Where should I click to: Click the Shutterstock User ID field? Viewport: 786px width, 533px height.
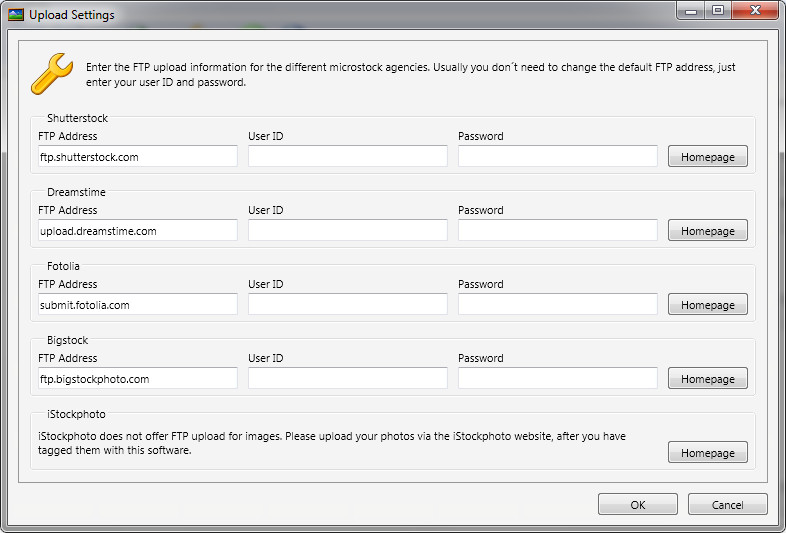tap(347, 156)
